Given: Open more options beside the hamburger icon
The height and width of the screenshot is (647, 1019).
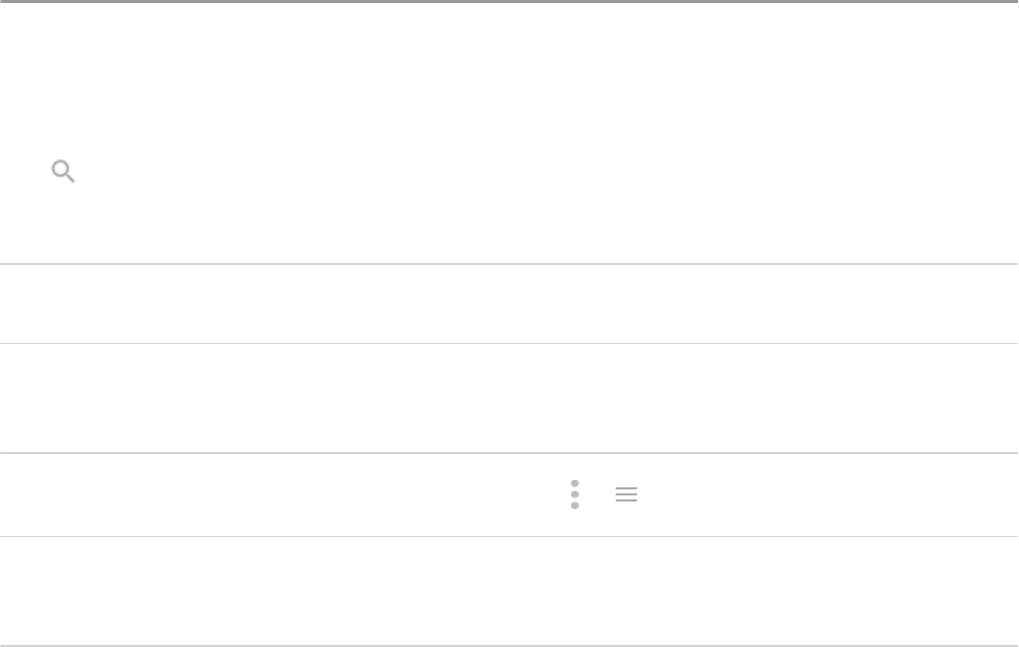Looking at the screenshot, I should [x=575, y=494].
